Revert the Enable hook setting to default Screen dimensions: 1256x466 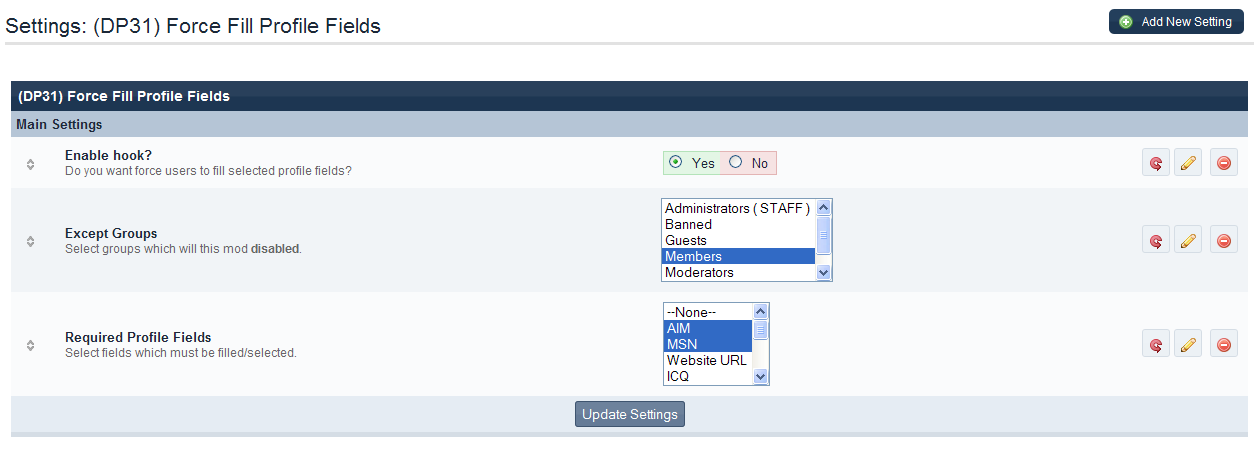pyautogui.click(x=1156, y=163)
